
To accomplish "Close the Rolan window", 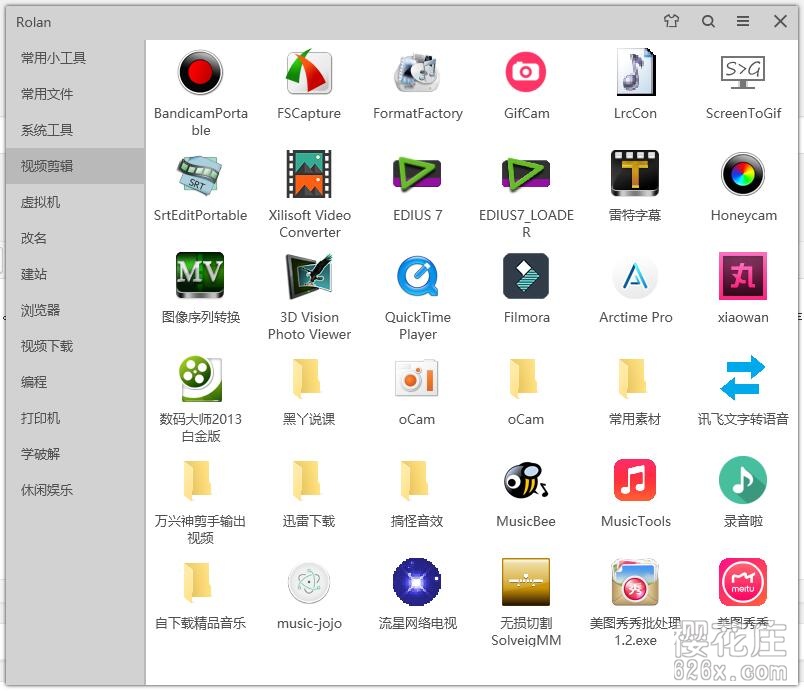I will point(780,21).
